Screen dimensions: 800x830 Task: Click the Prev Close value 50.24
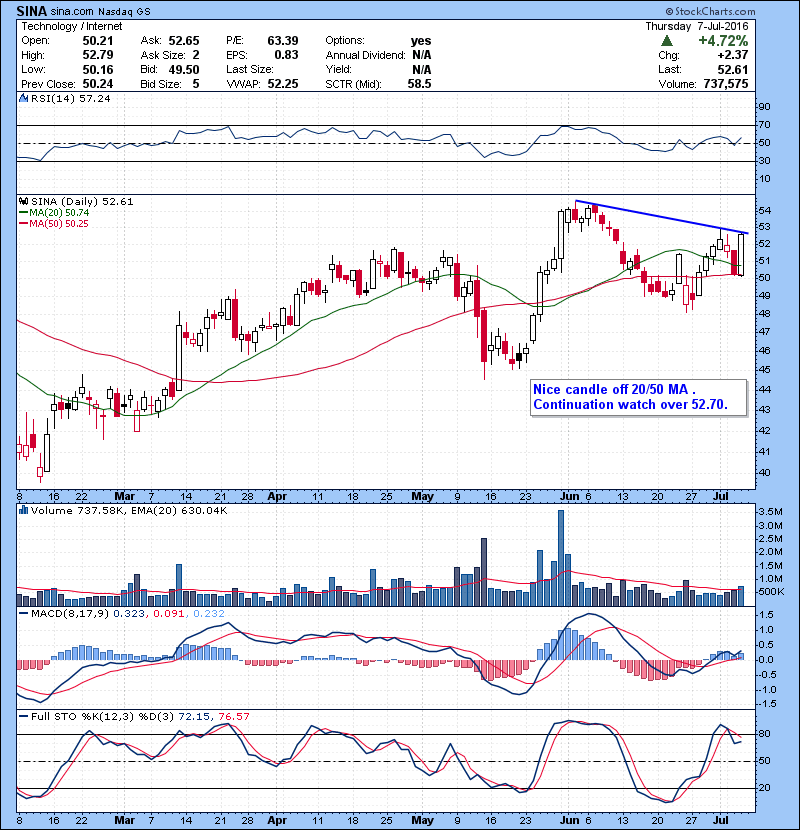pos(98,84)
